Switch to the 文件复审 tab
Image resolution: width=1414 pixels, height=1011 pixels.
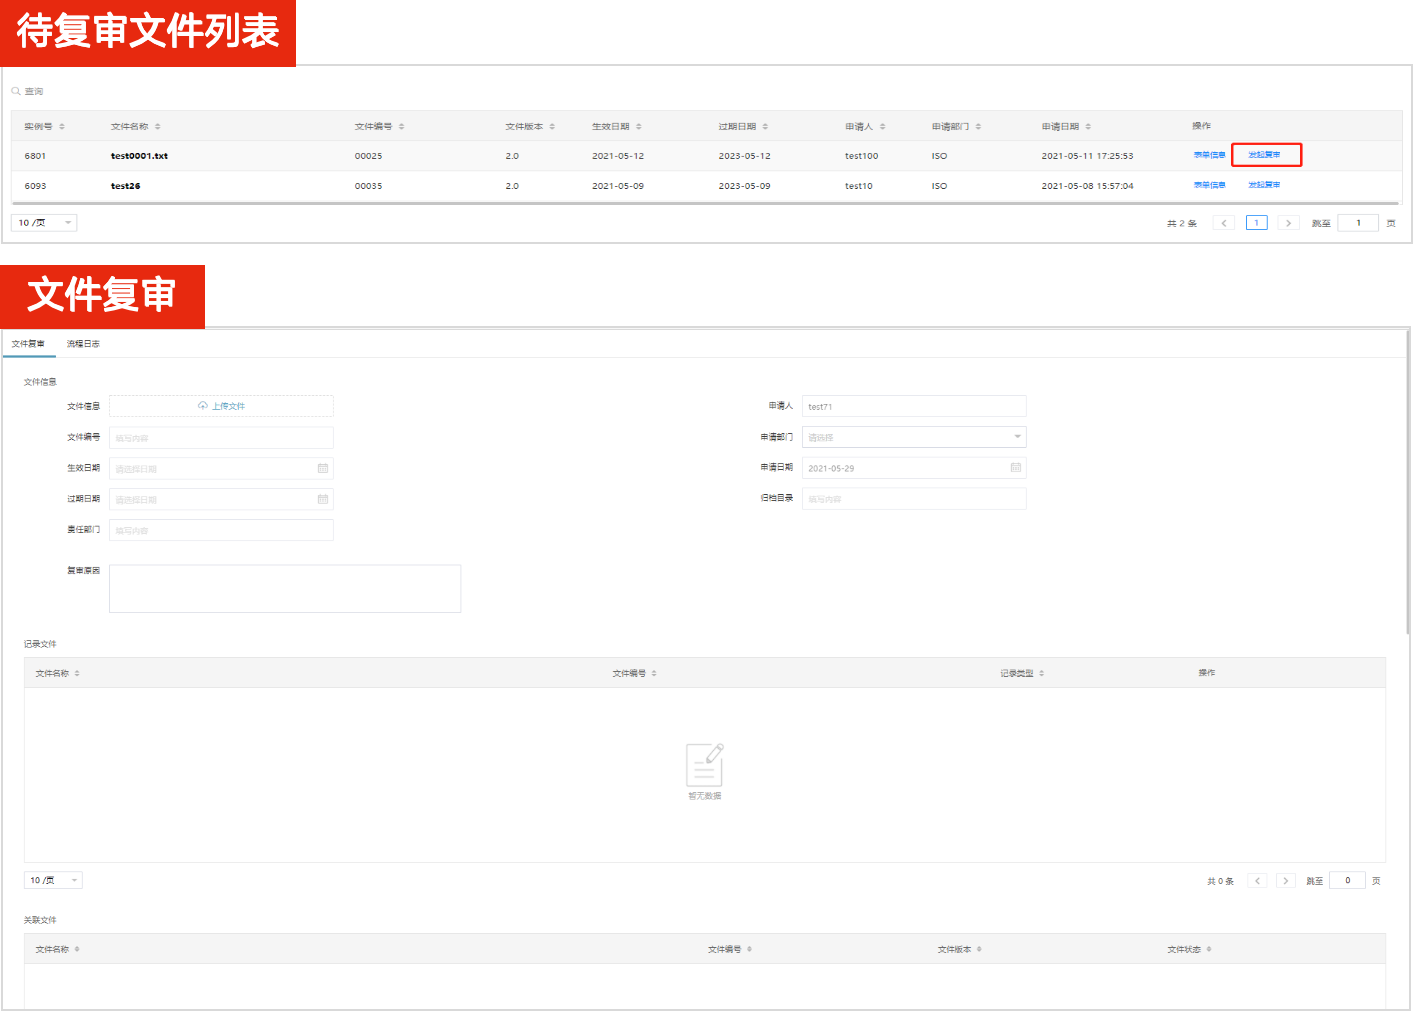tap(28, 344)
